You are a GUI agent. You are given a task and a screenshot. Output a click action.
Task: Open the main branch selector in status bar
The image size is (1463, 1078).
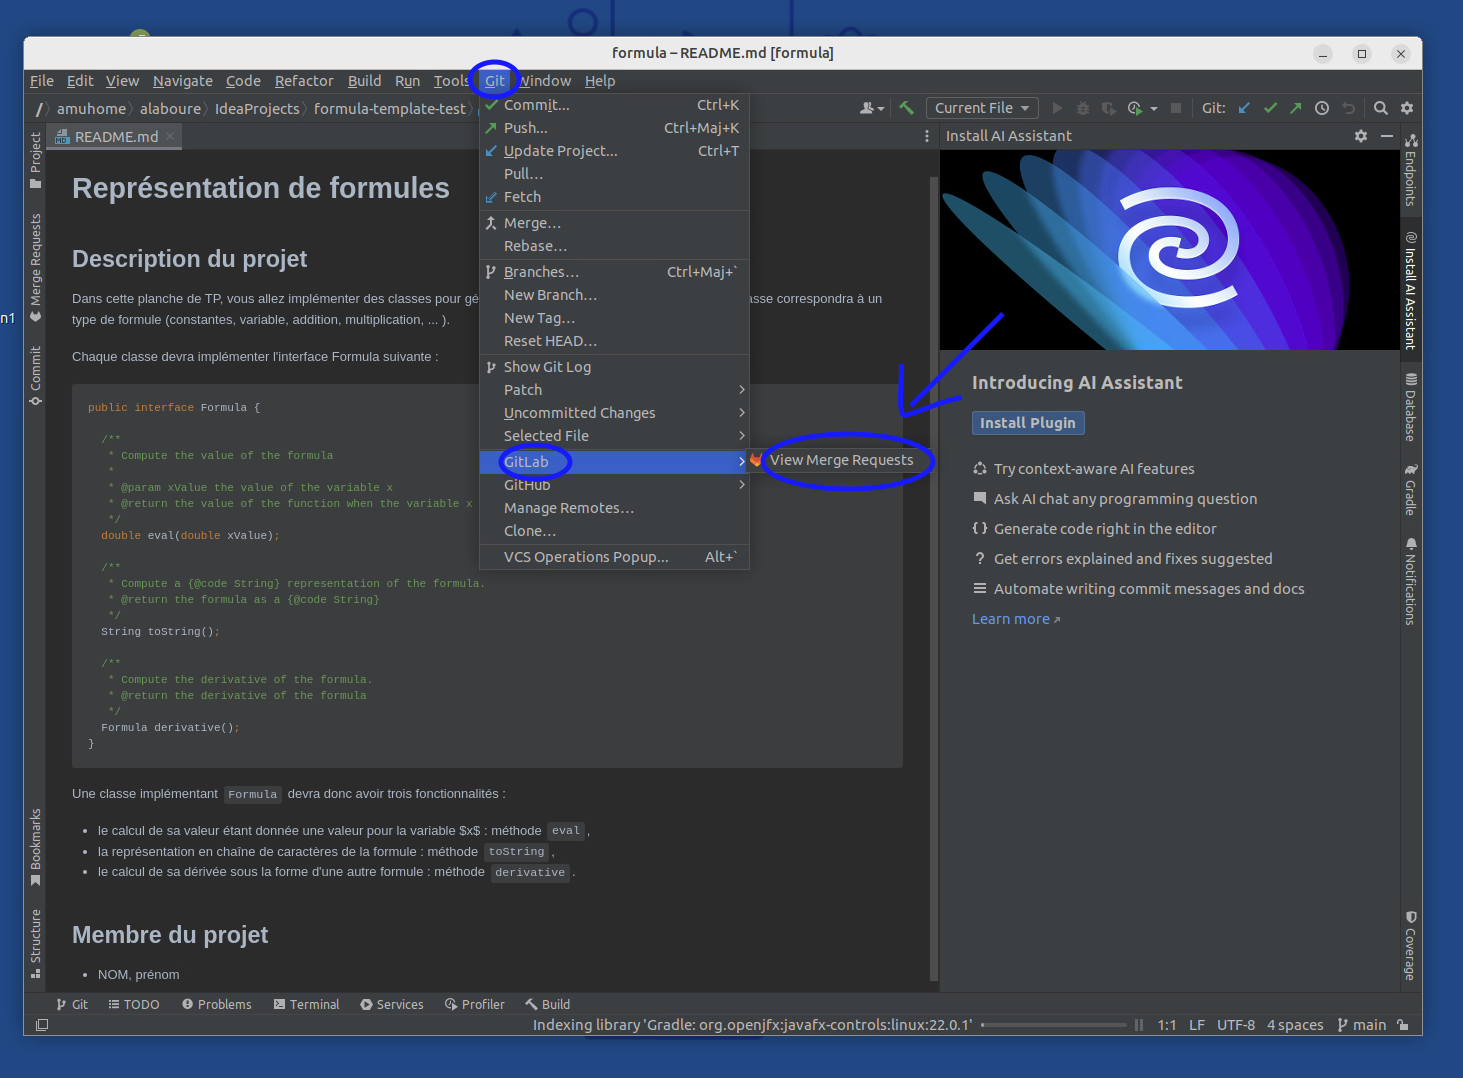1362,1025
